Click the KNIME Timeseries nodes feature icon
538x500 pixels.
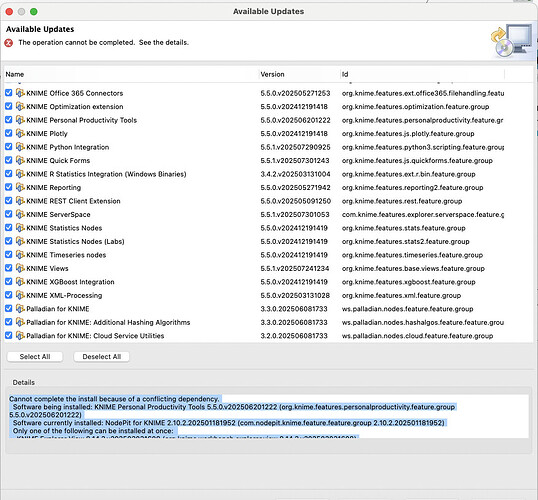click(20, 255)
